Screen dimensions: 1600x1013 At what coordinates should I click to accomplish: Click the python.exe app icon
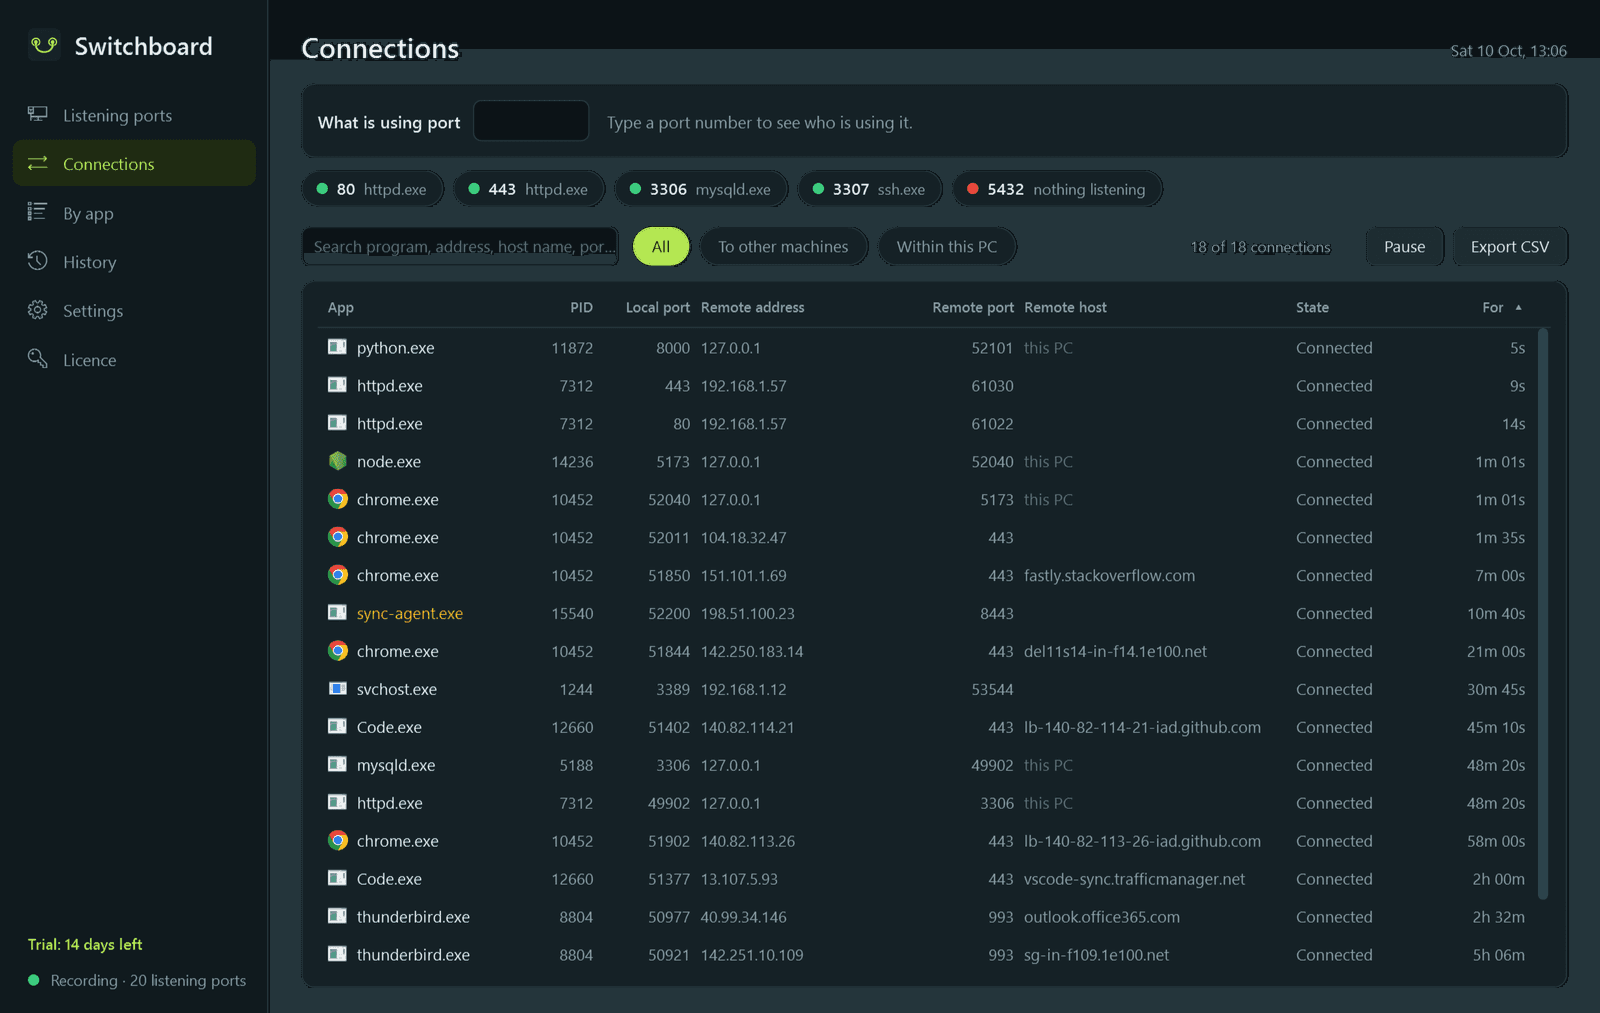tap(337, 347)
